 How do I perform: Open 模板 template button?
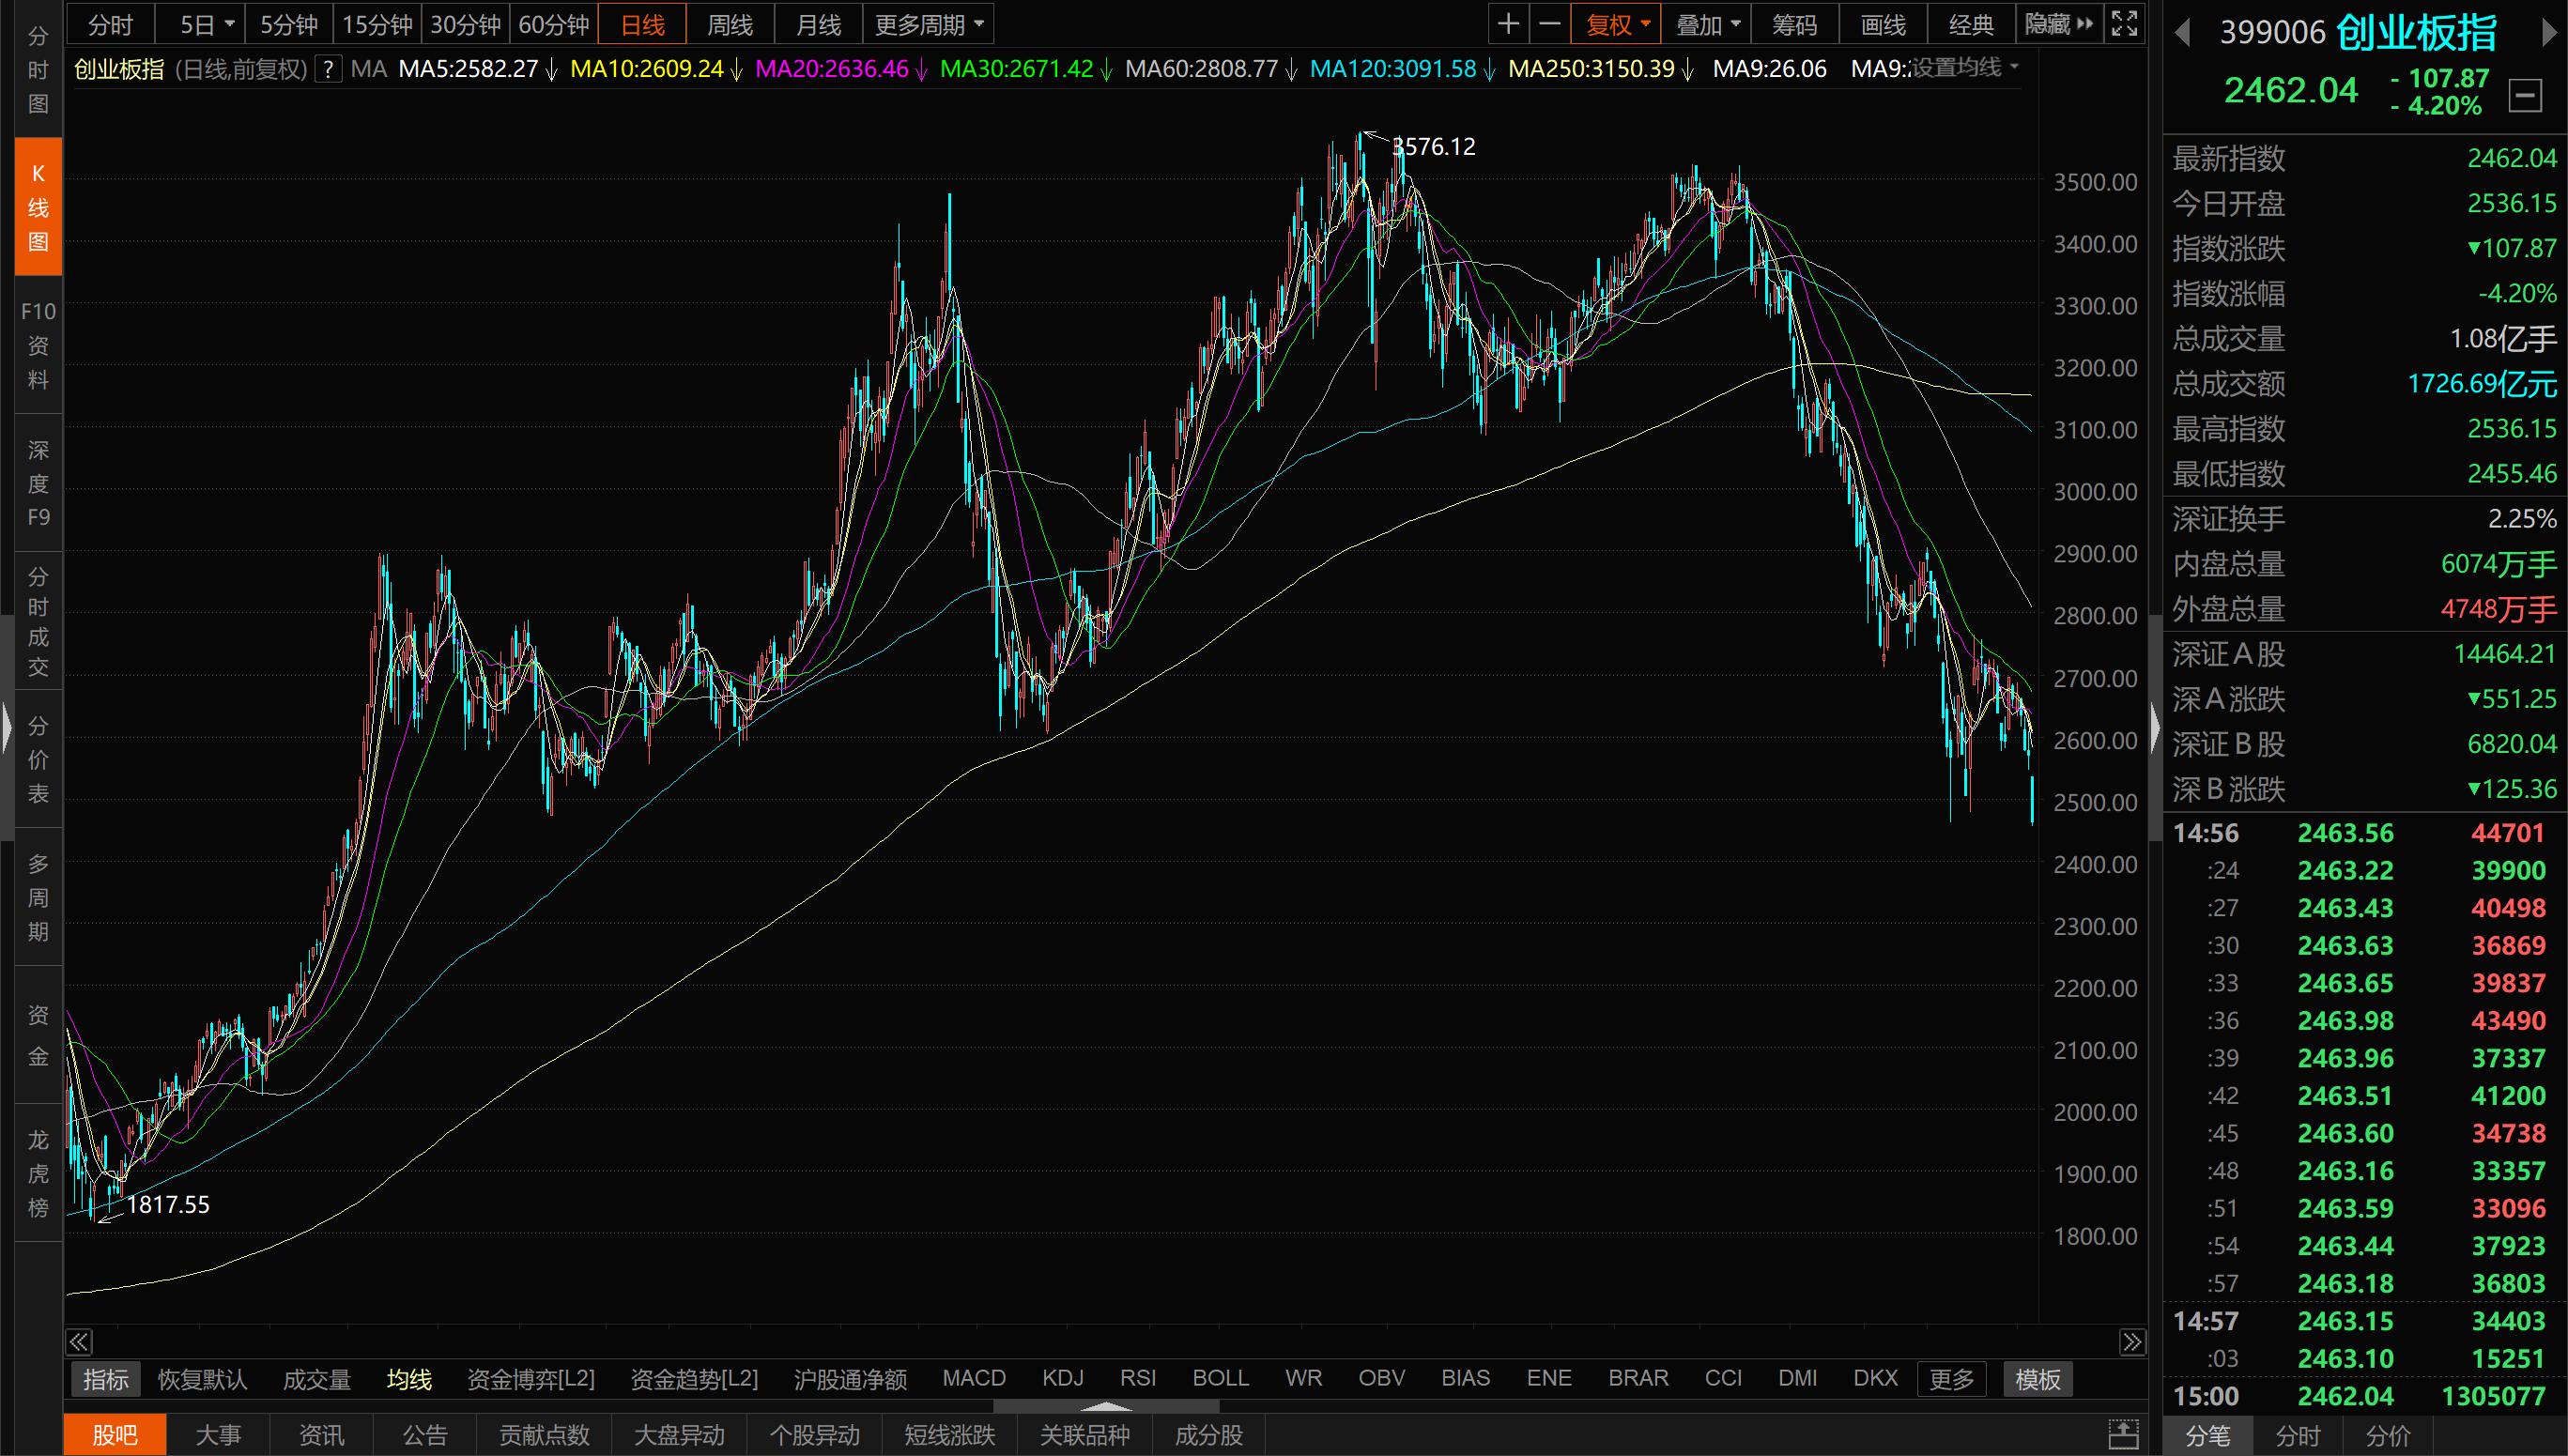(x=2038, y=1379)
